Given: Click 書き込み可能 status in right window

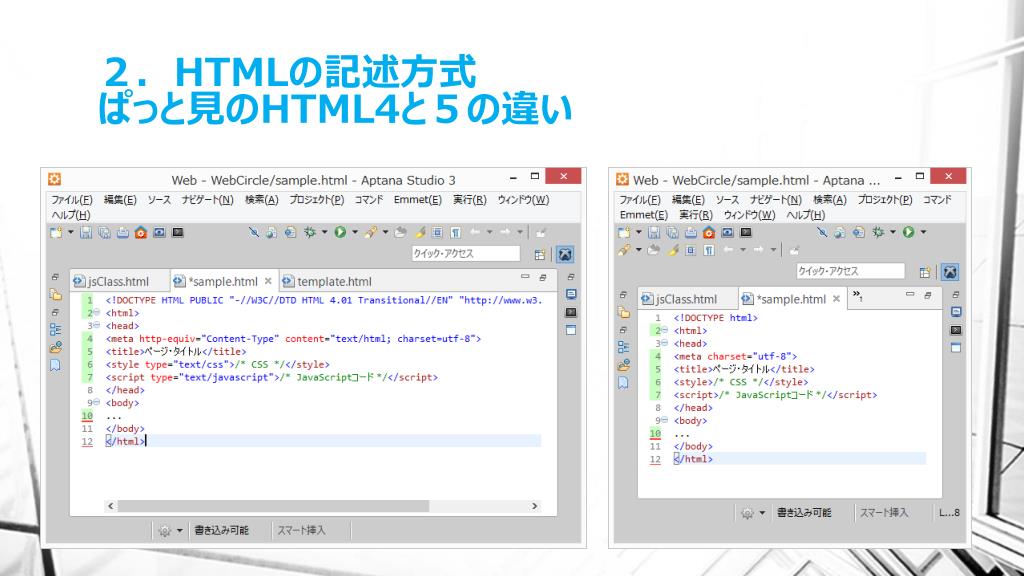Looking at the screenshot, I should coord(804,513).
